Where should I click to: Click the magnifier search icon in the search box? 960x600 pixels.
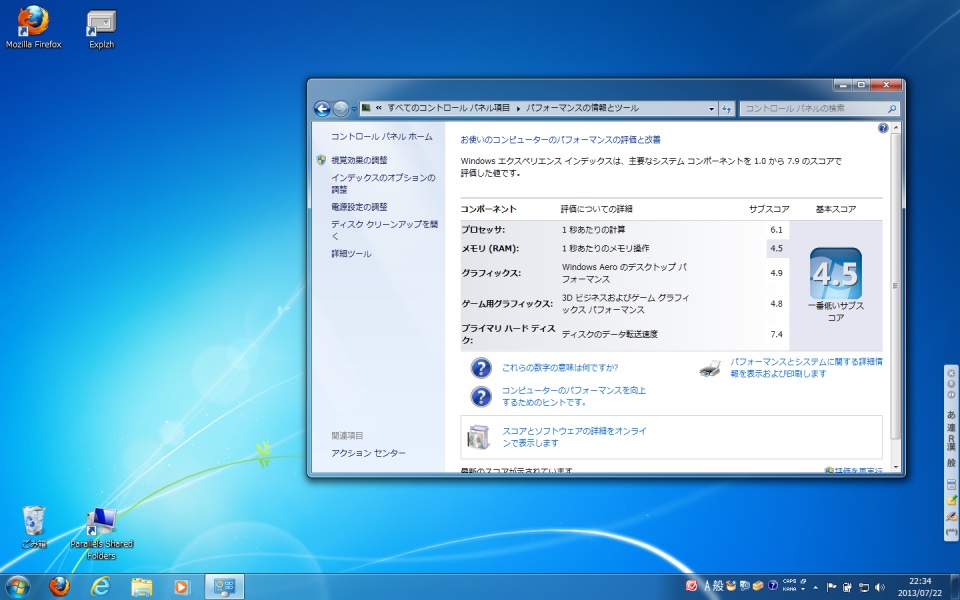coord(892,108)
